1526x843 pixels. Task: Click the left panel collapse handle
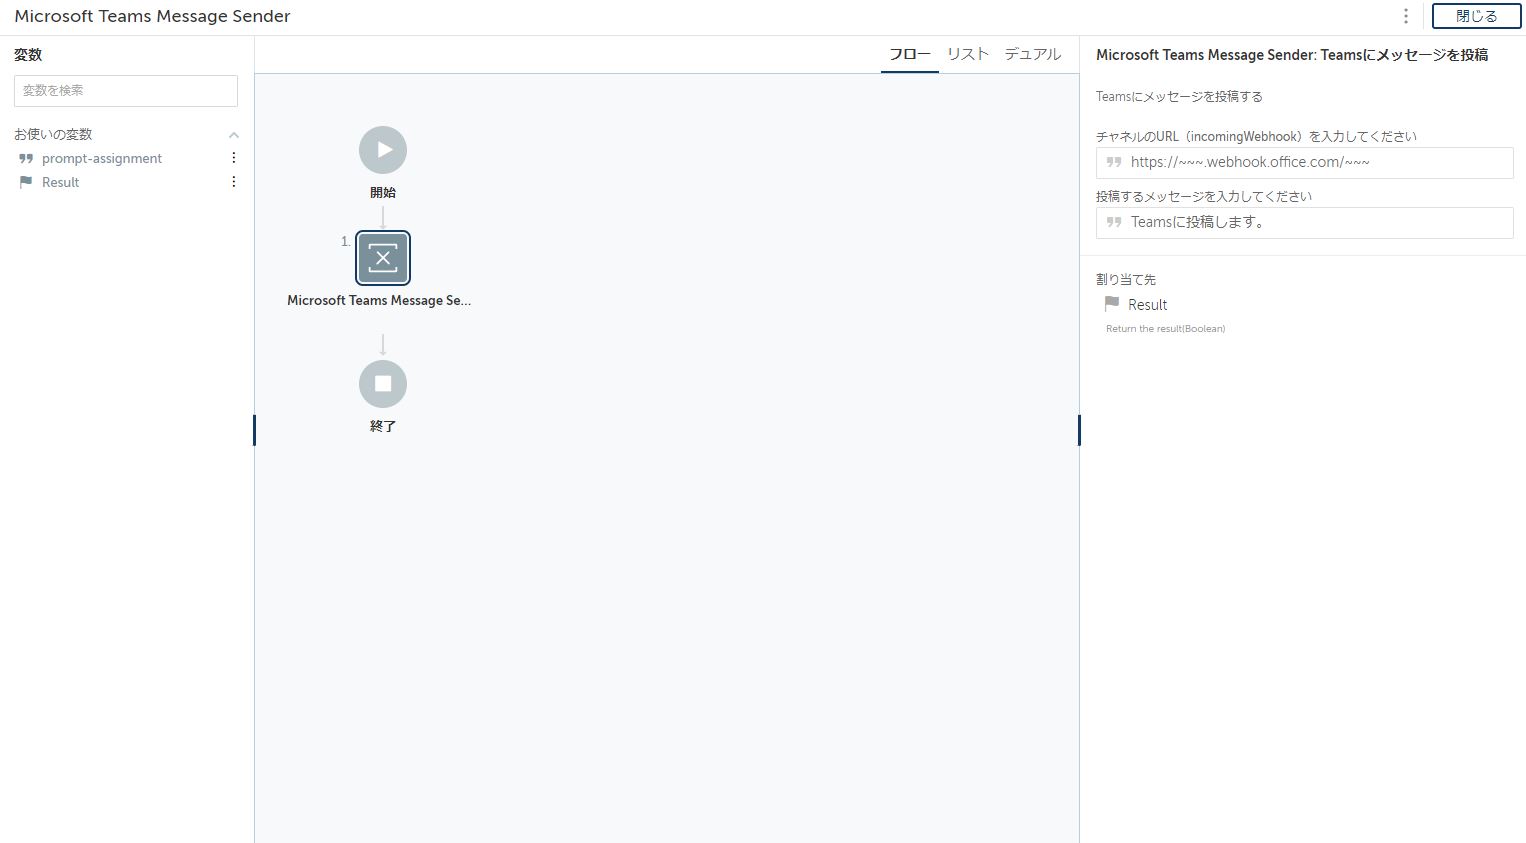[x=254, y=430]
